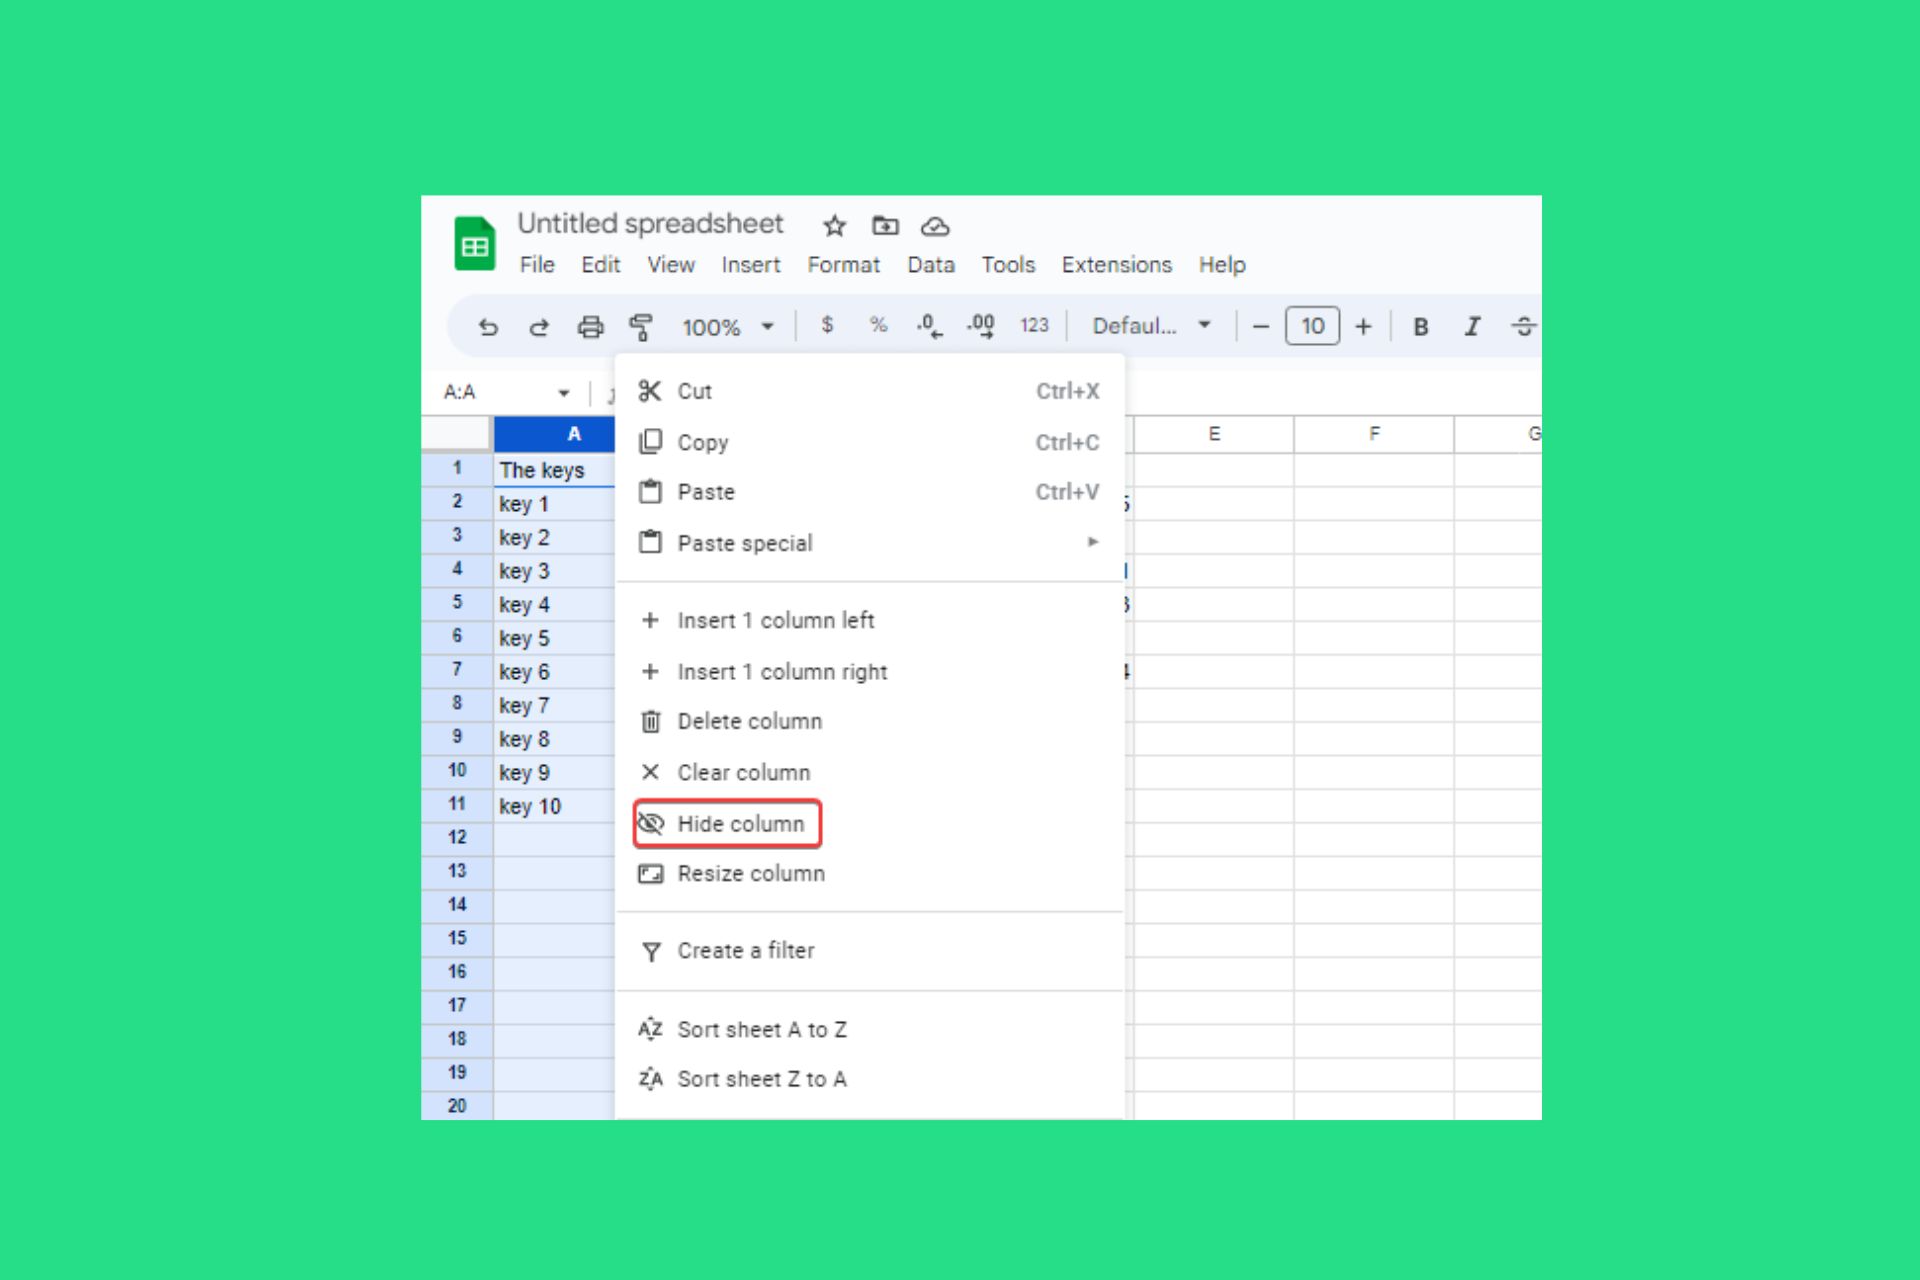Decrease decimal places
The width and height of the screenshot is (1920, 1280).
(x=929, y=326)
